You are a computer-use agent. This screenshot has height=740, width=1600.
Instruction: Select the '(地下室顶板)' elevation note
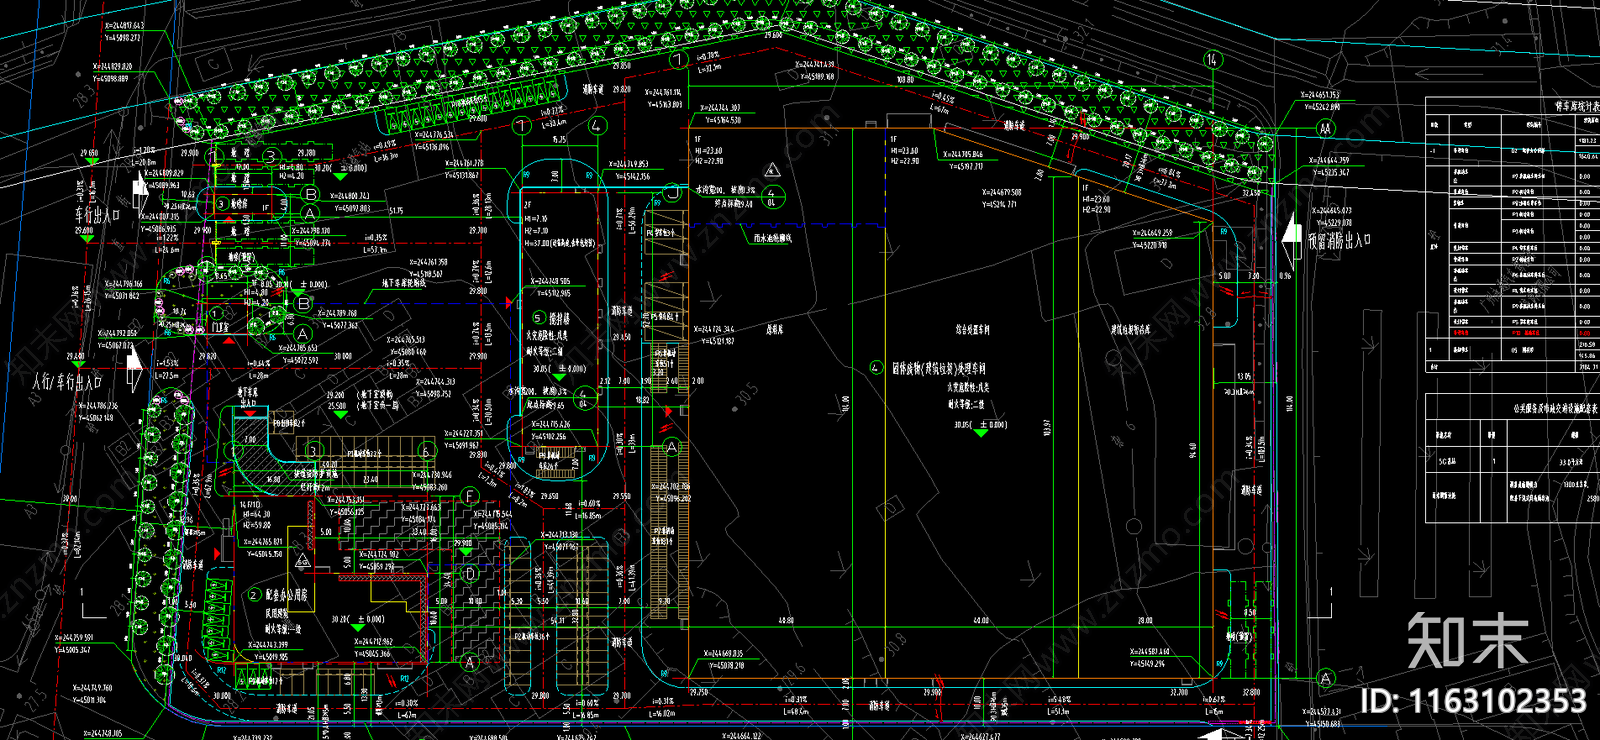[x=376, y=395]
